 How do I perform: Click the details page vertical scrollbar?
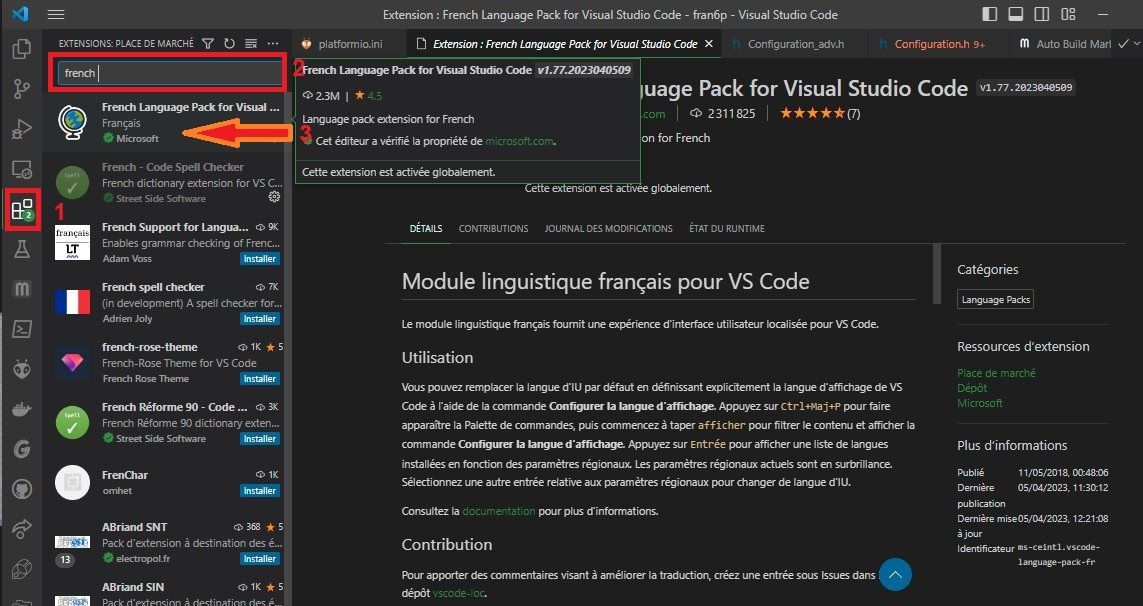937,273
